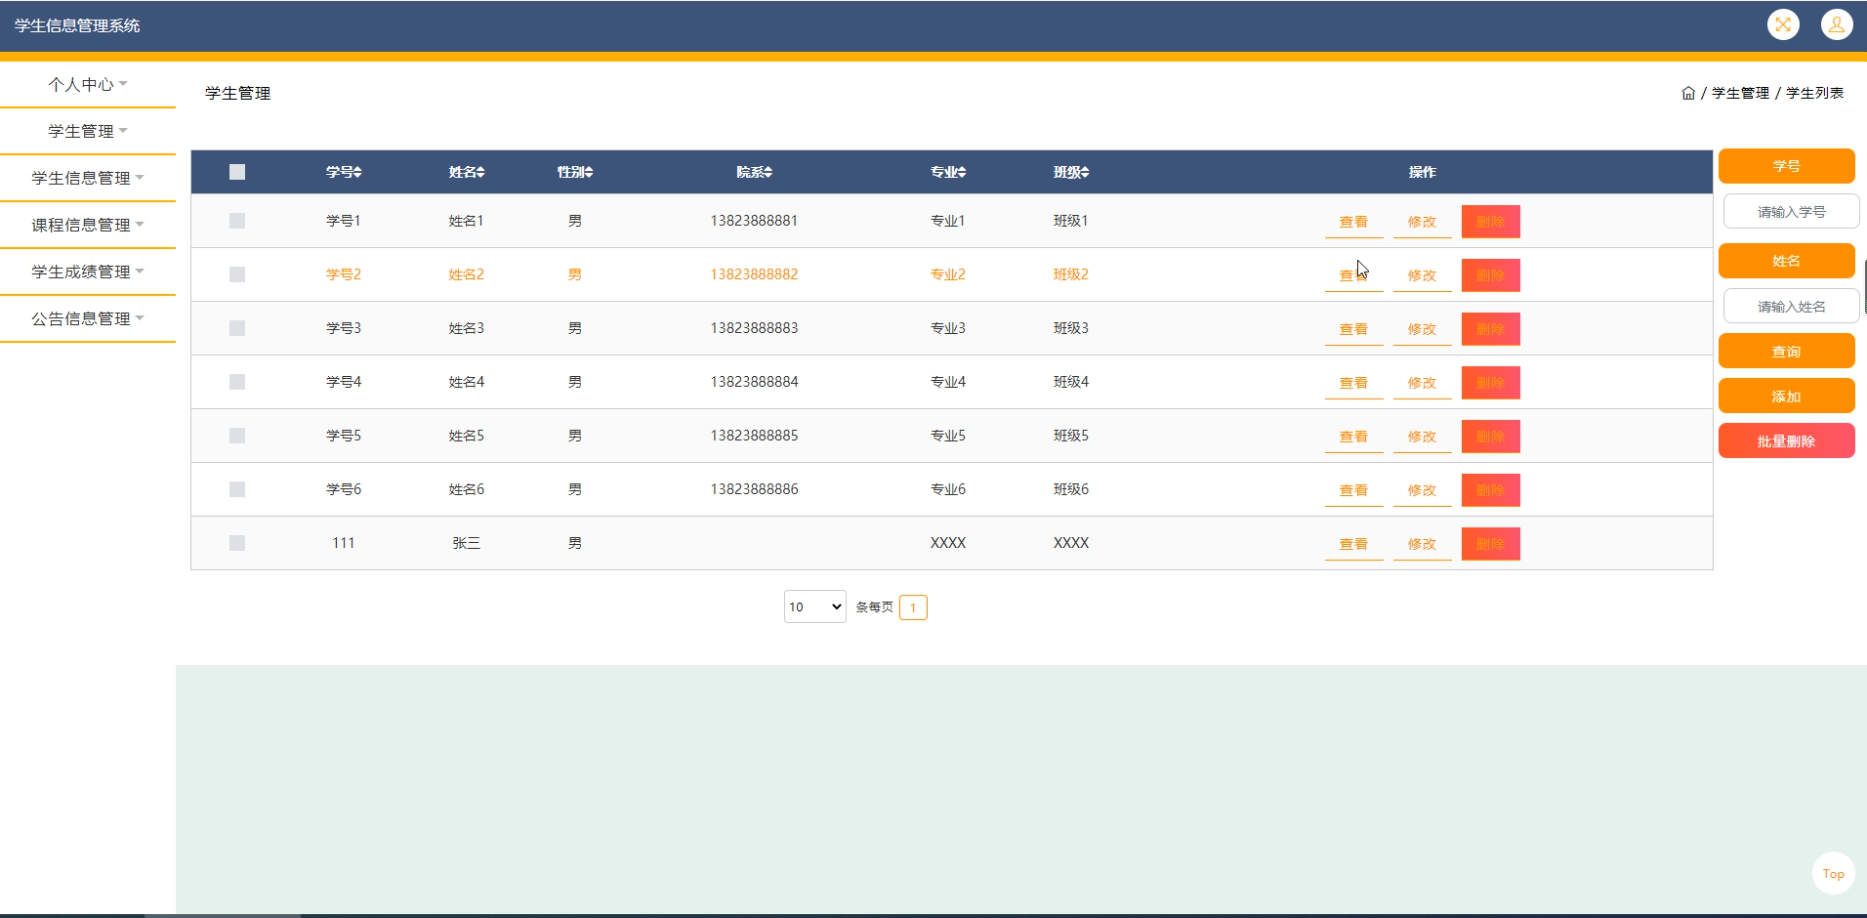This screenshot has width=1867, height=918.
Task: Expand the 学生信息管理 sidebar menu
Action: (88, 178)
